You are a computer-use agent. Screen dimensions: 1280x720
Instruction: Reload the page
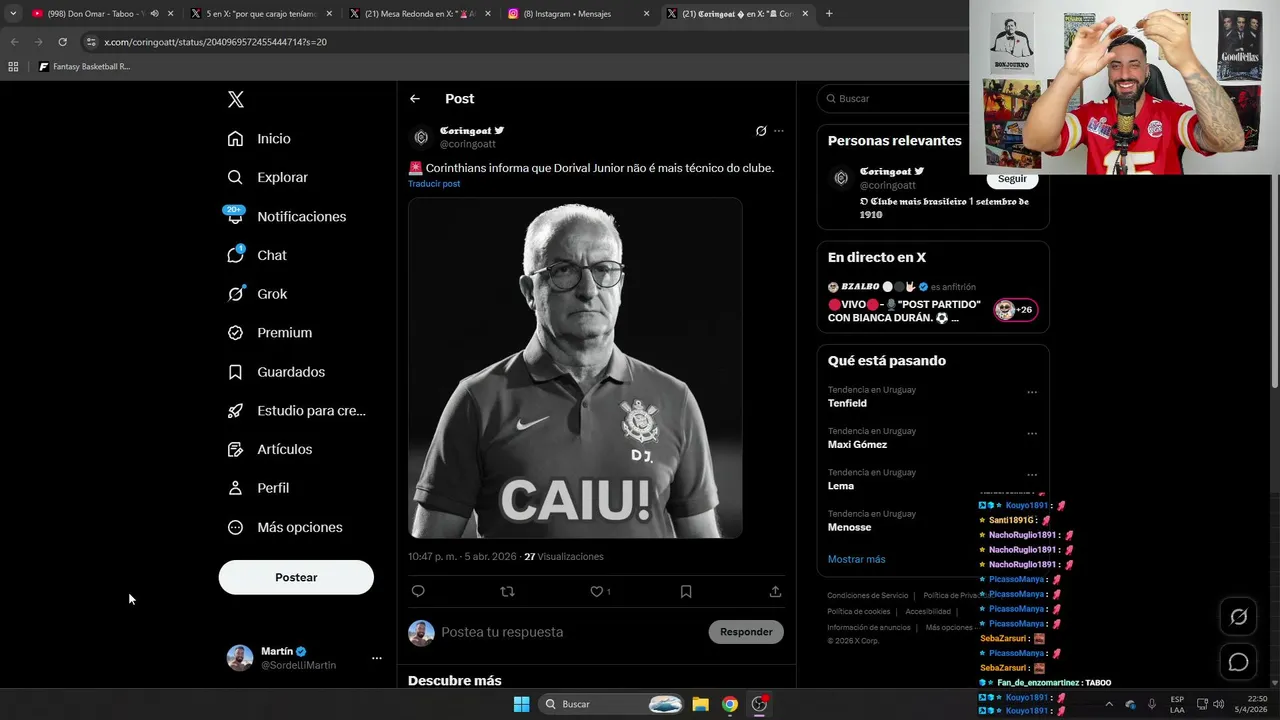[x=62, y=42]
